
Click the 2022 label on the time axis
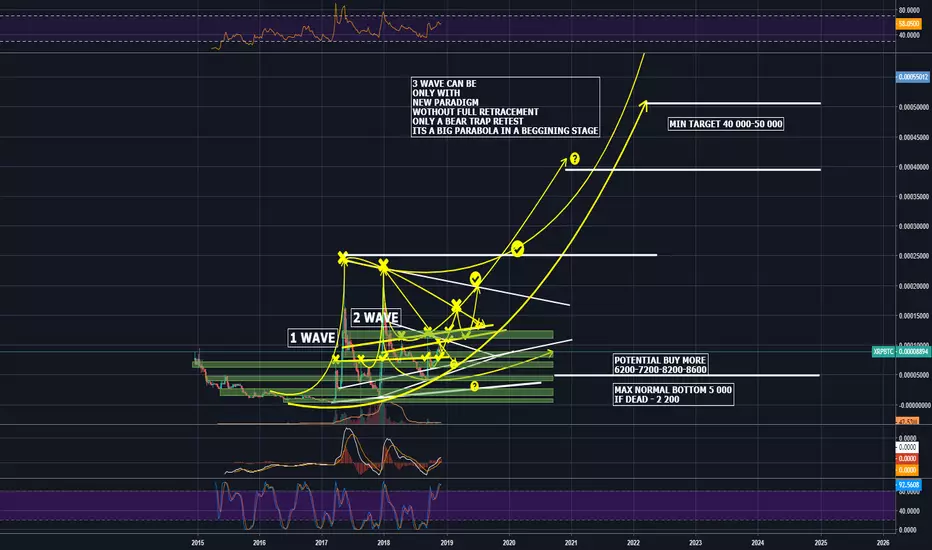(633, 542)
